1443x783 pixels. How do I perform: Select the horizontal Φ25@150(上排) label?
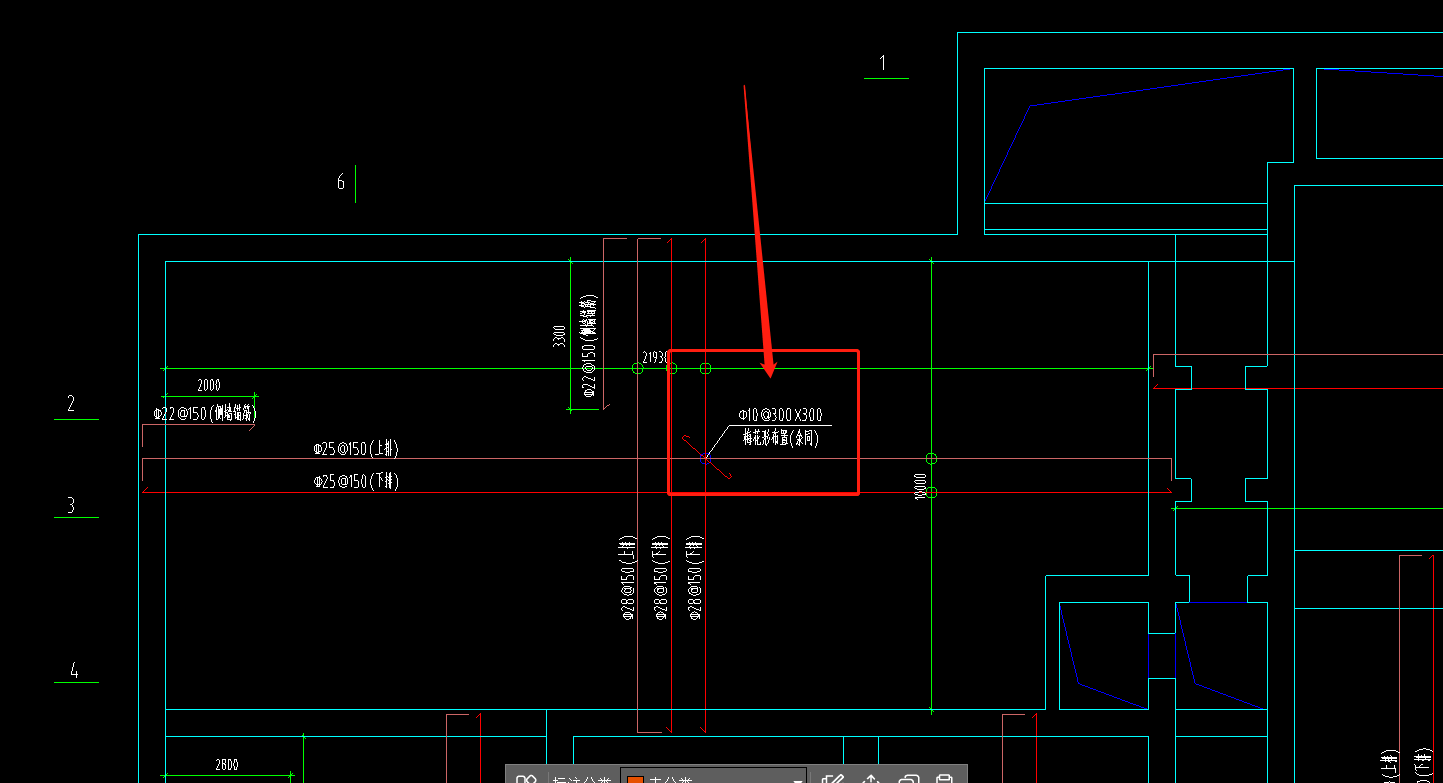[x=356, y=448]
